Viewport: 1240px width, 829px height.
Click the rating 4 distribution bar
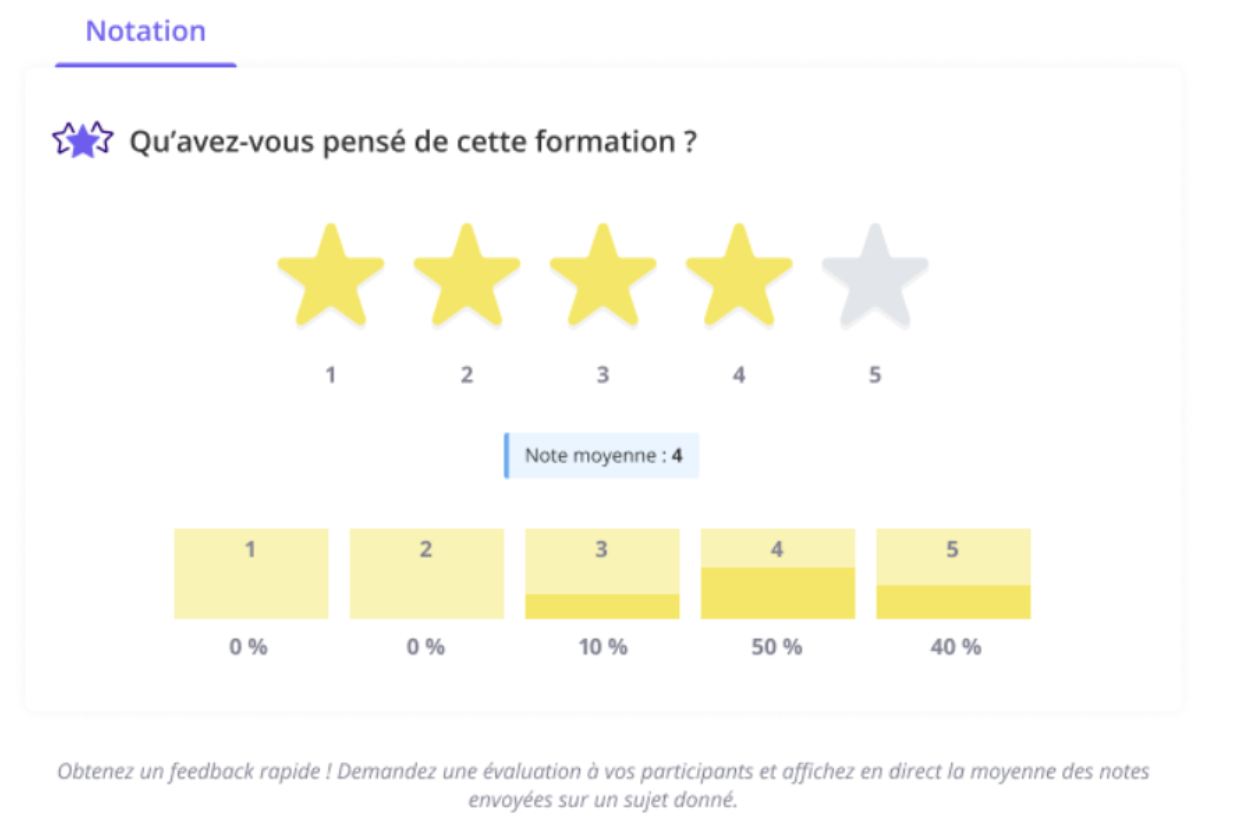(778, 574)
